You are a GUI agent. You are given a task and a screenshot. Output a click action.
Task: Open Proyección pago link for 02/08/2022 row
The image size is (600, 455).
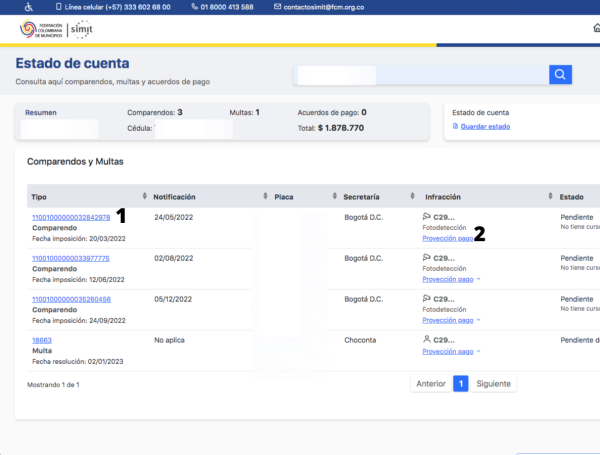(448, 279)
